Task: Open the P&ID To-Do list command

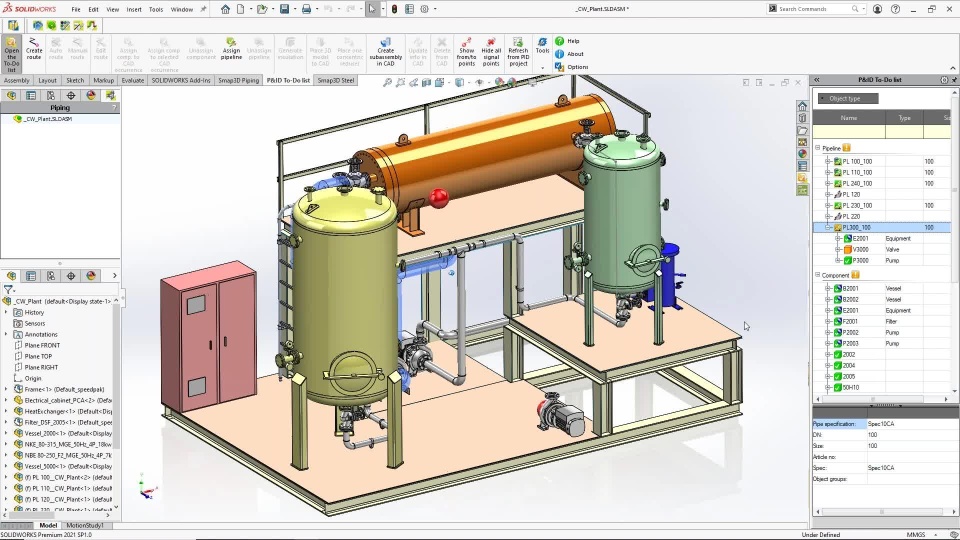Action: (x=11, y=54)
